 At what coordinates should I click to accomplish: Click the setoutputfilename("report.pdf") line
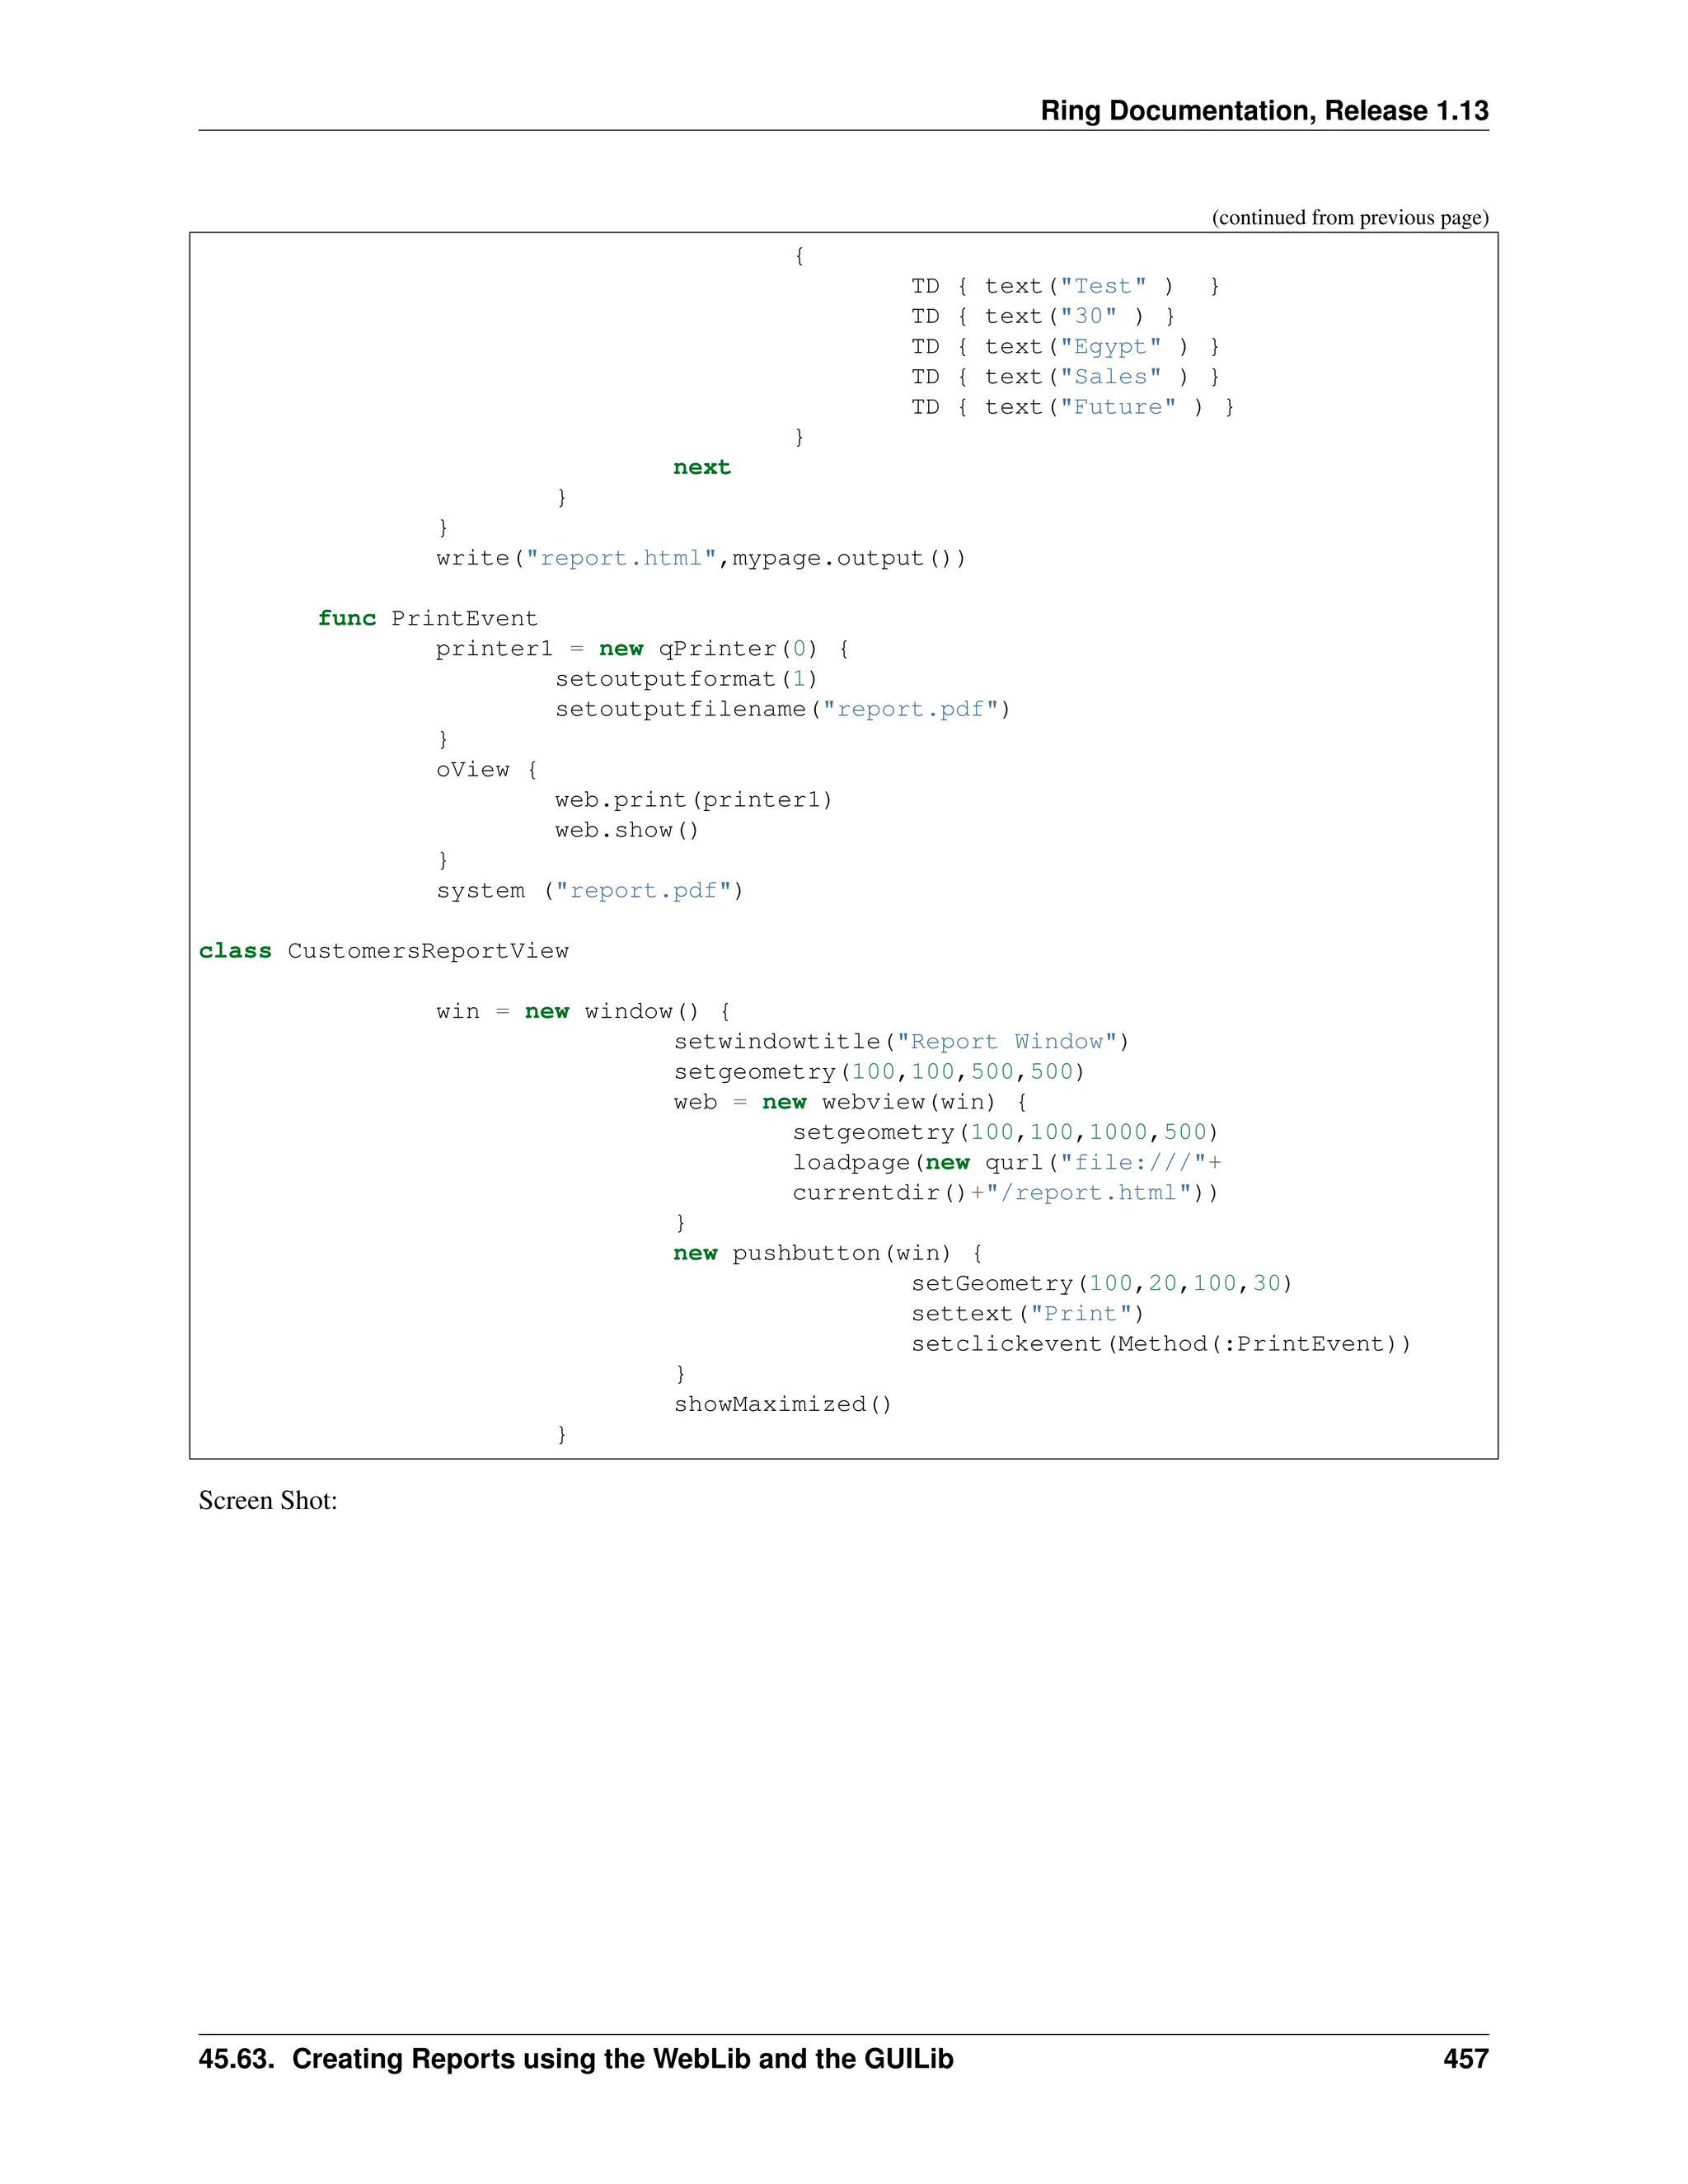(x=783, y=709)
